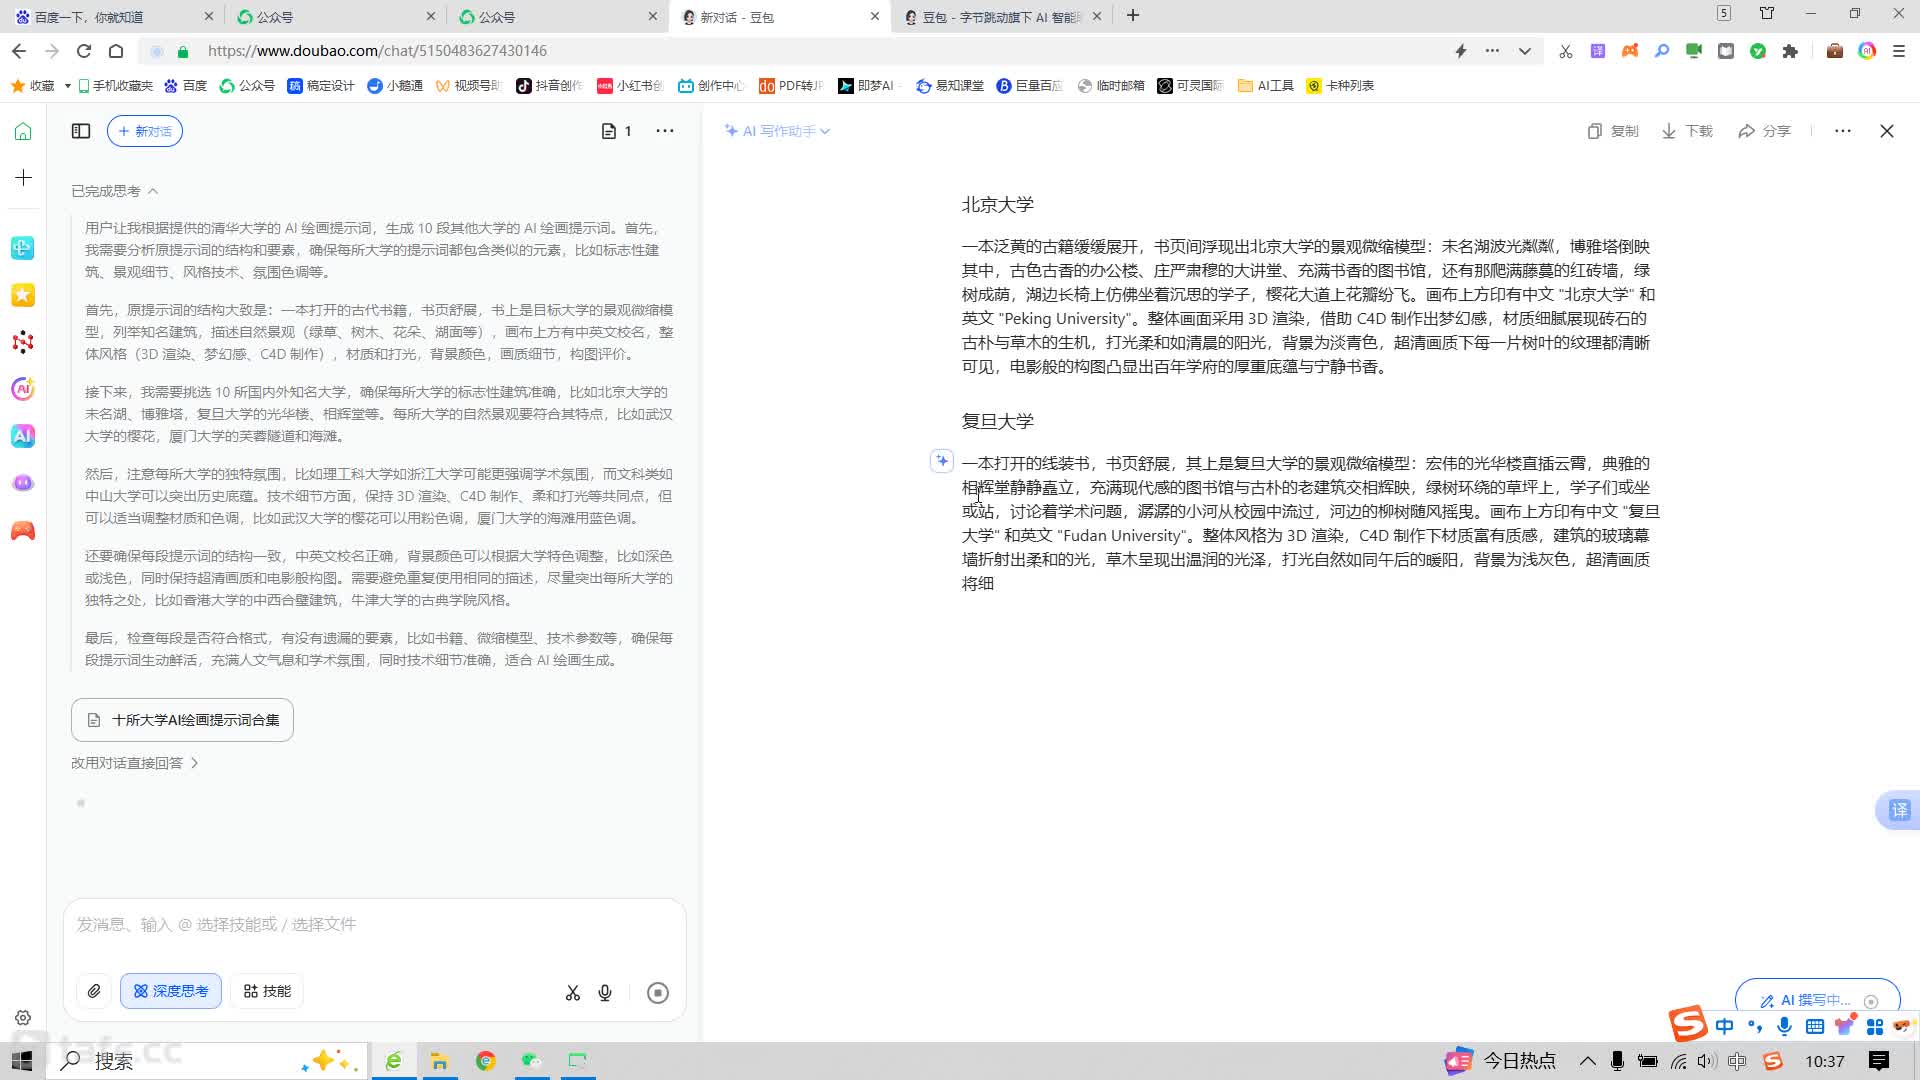Open the 技能 skills menu
Viewport: 1920px width, 1080px height.
[267, 991]
